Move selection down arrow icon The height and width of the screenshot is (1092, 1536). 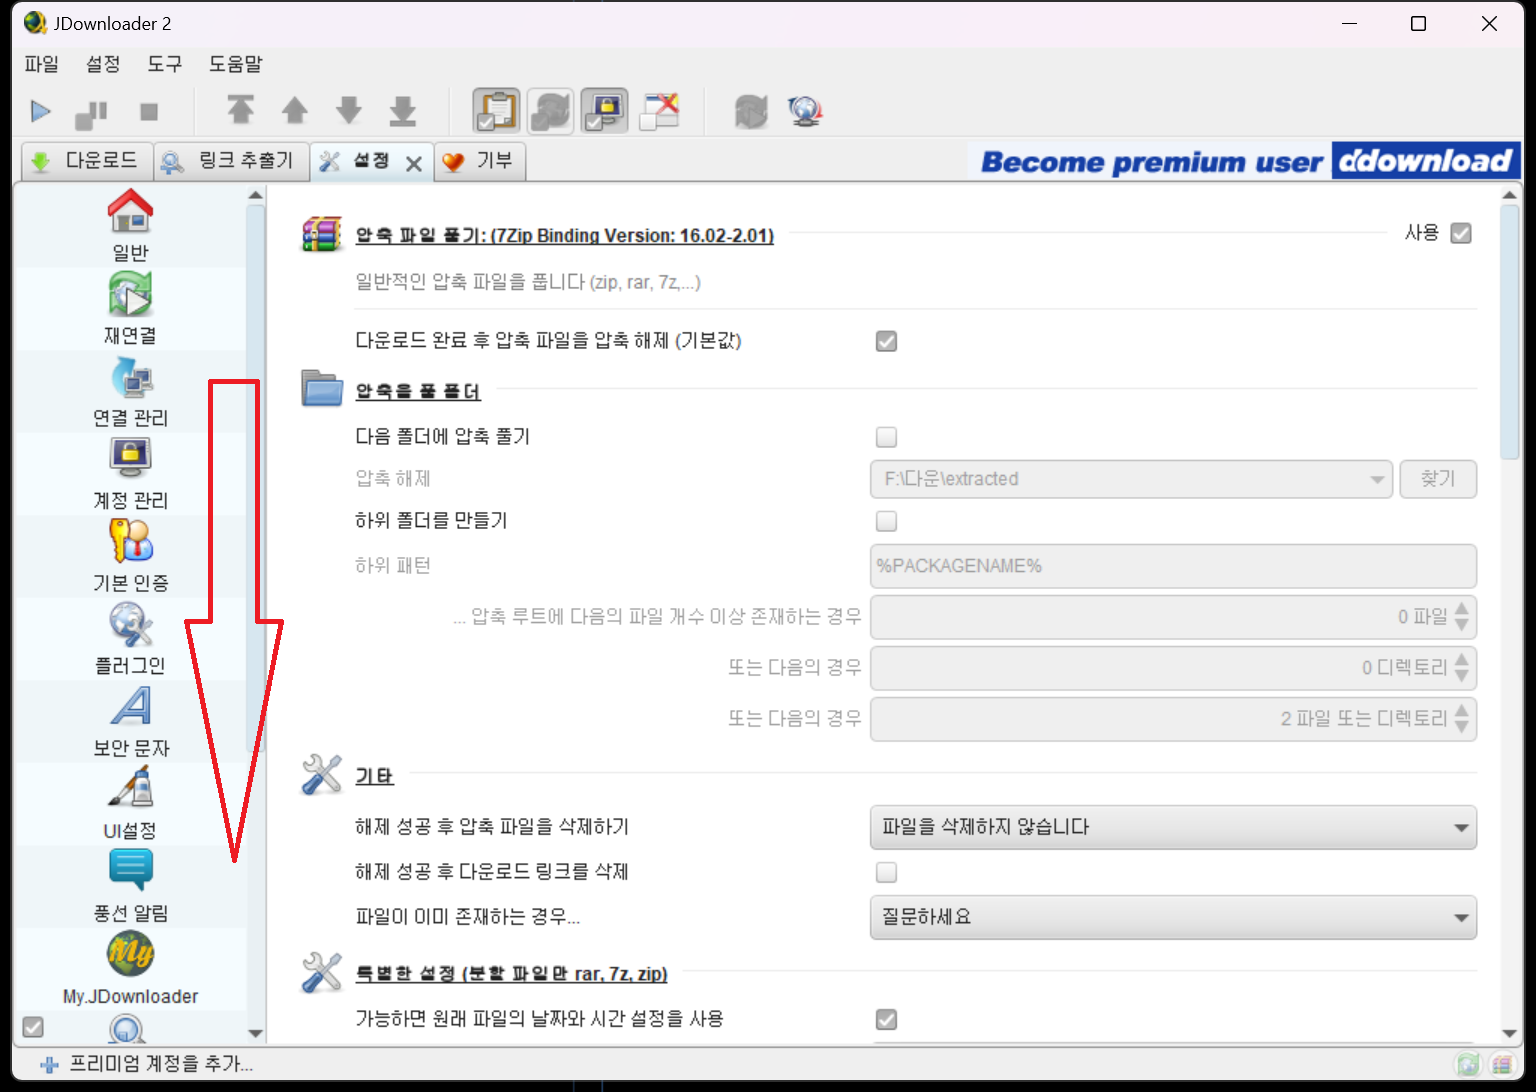[349, 110]
